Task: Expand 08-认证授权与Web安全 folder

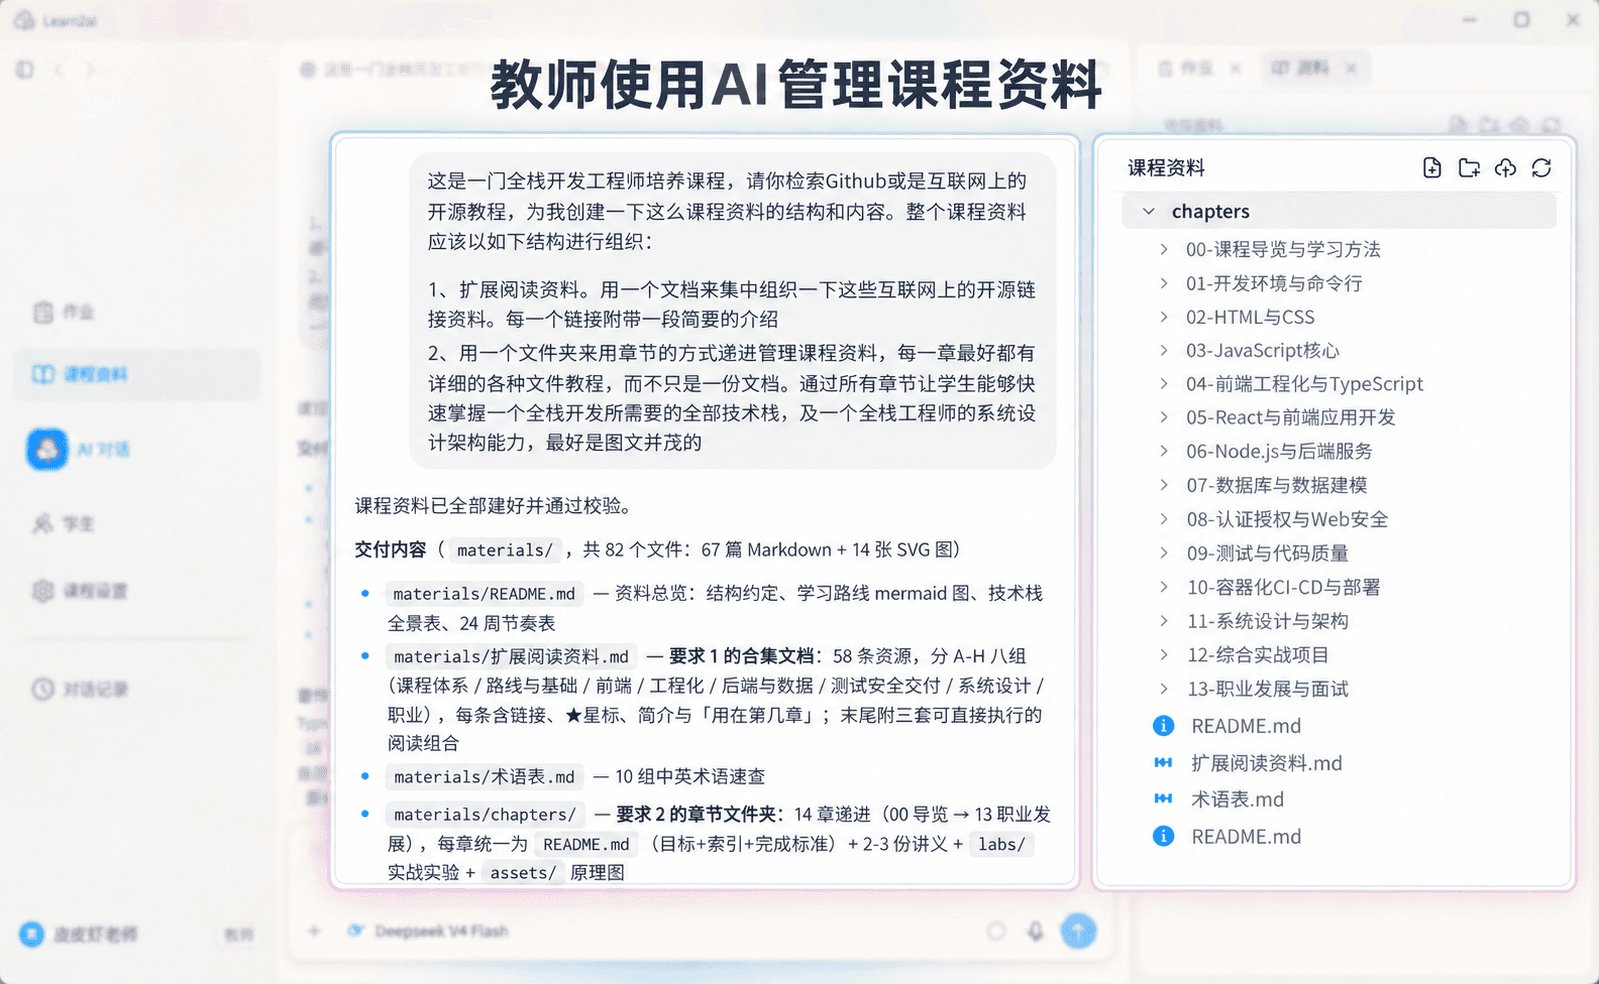Action: click(x=1163, y=519)
